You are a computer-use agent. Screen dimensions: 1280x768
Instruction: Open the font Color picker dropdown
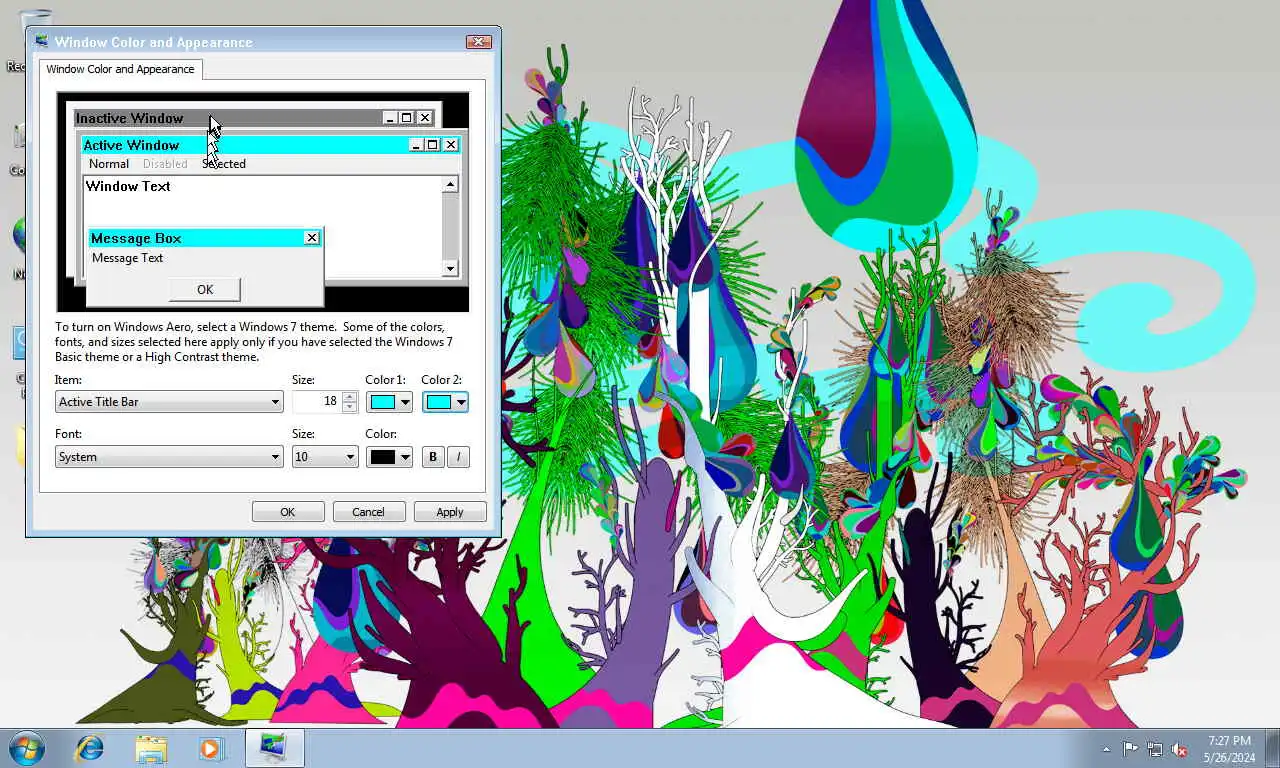(389, 457)
